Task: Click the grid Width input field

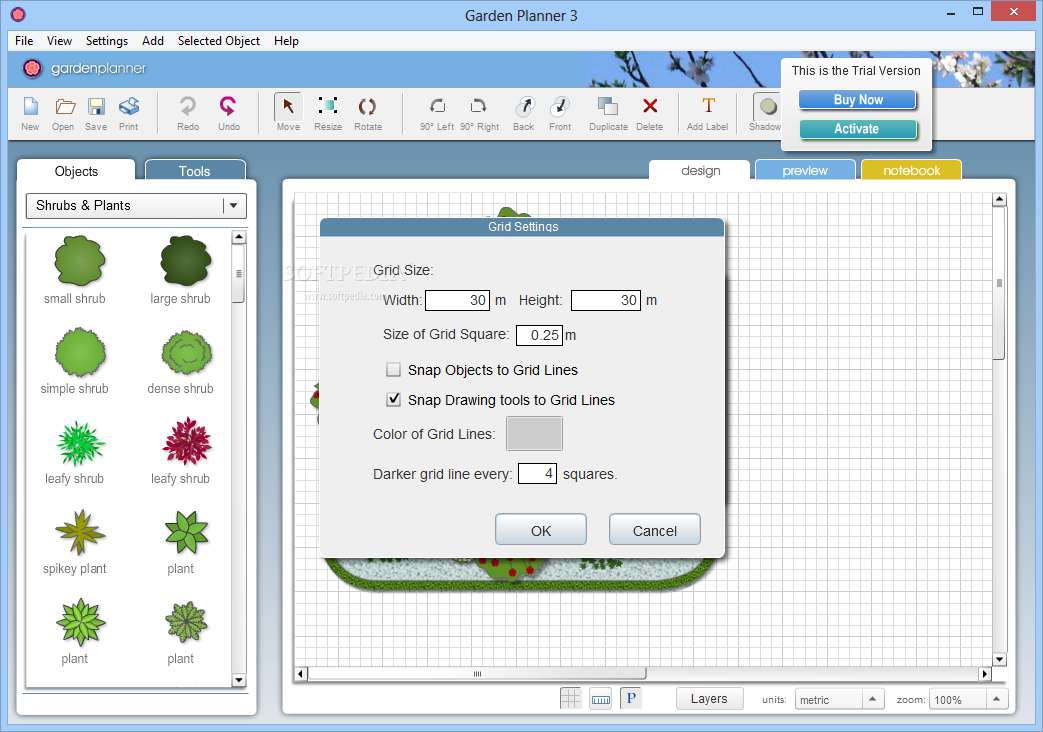Action: click(458, 300)
